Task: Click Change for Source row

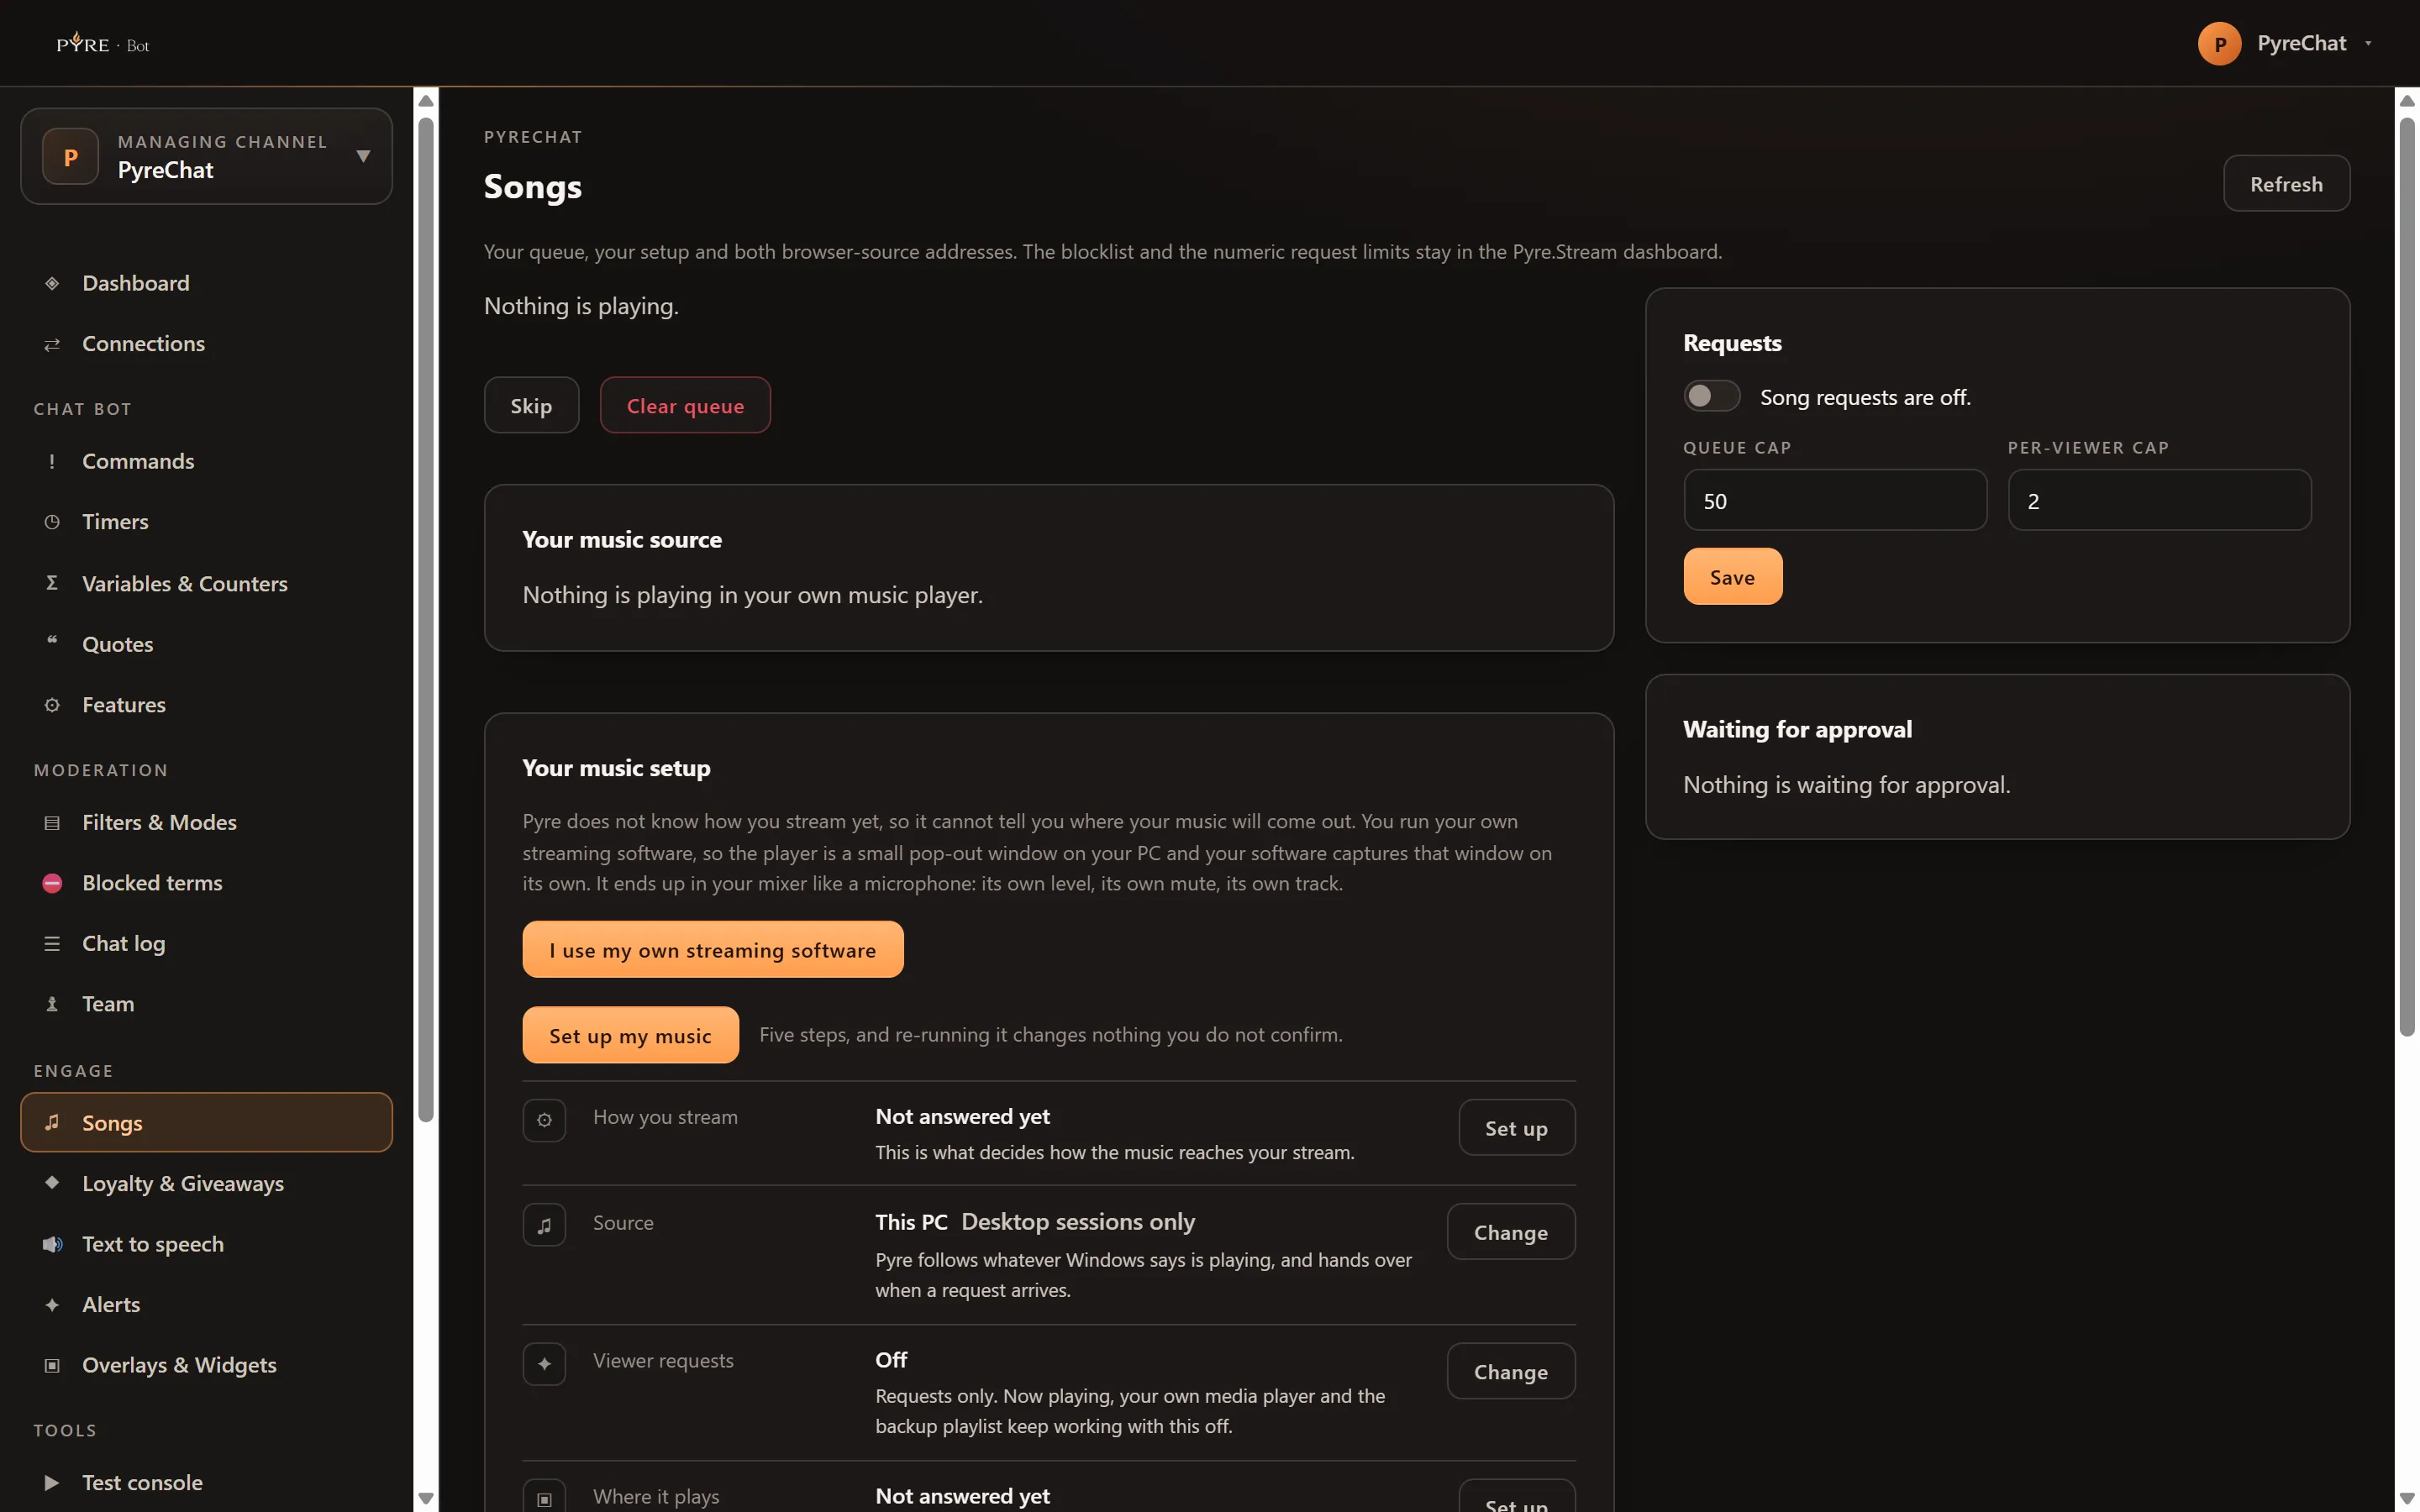Action: click(x=1510, y=1232)
